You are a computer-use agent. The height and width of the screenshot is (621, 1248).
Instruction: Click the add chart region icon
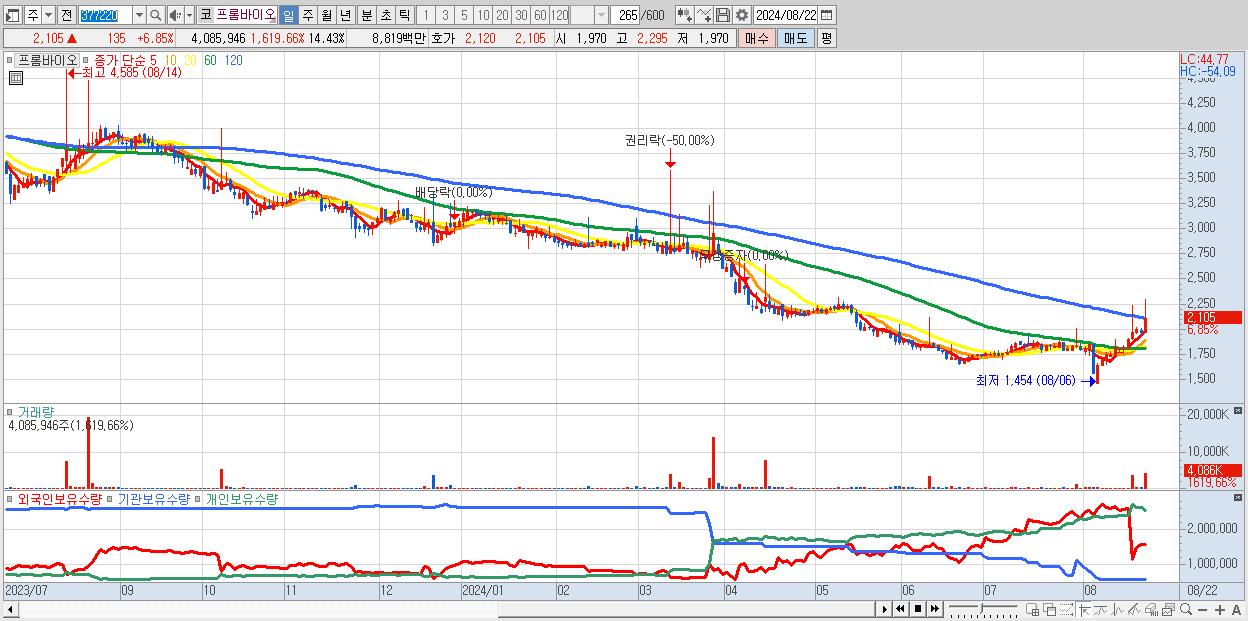pos(1033,609)
